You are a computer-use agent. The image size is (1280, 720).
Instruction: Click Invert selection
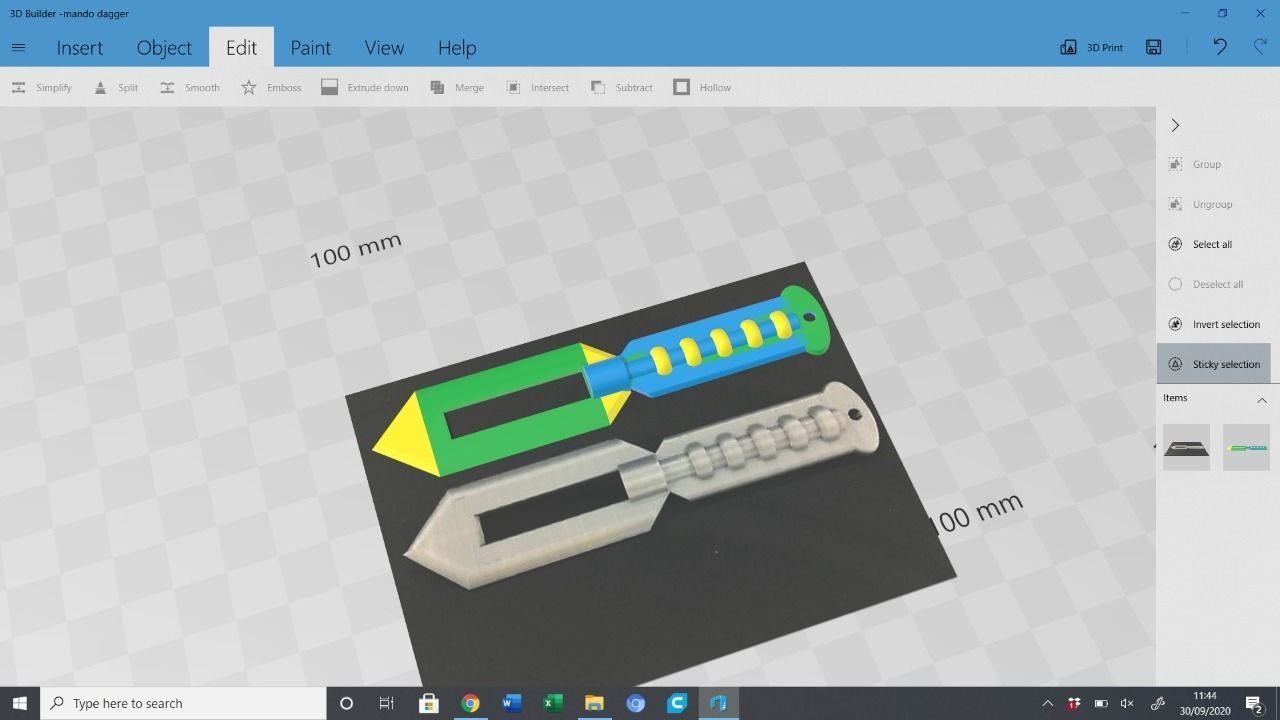[1214, 324]
